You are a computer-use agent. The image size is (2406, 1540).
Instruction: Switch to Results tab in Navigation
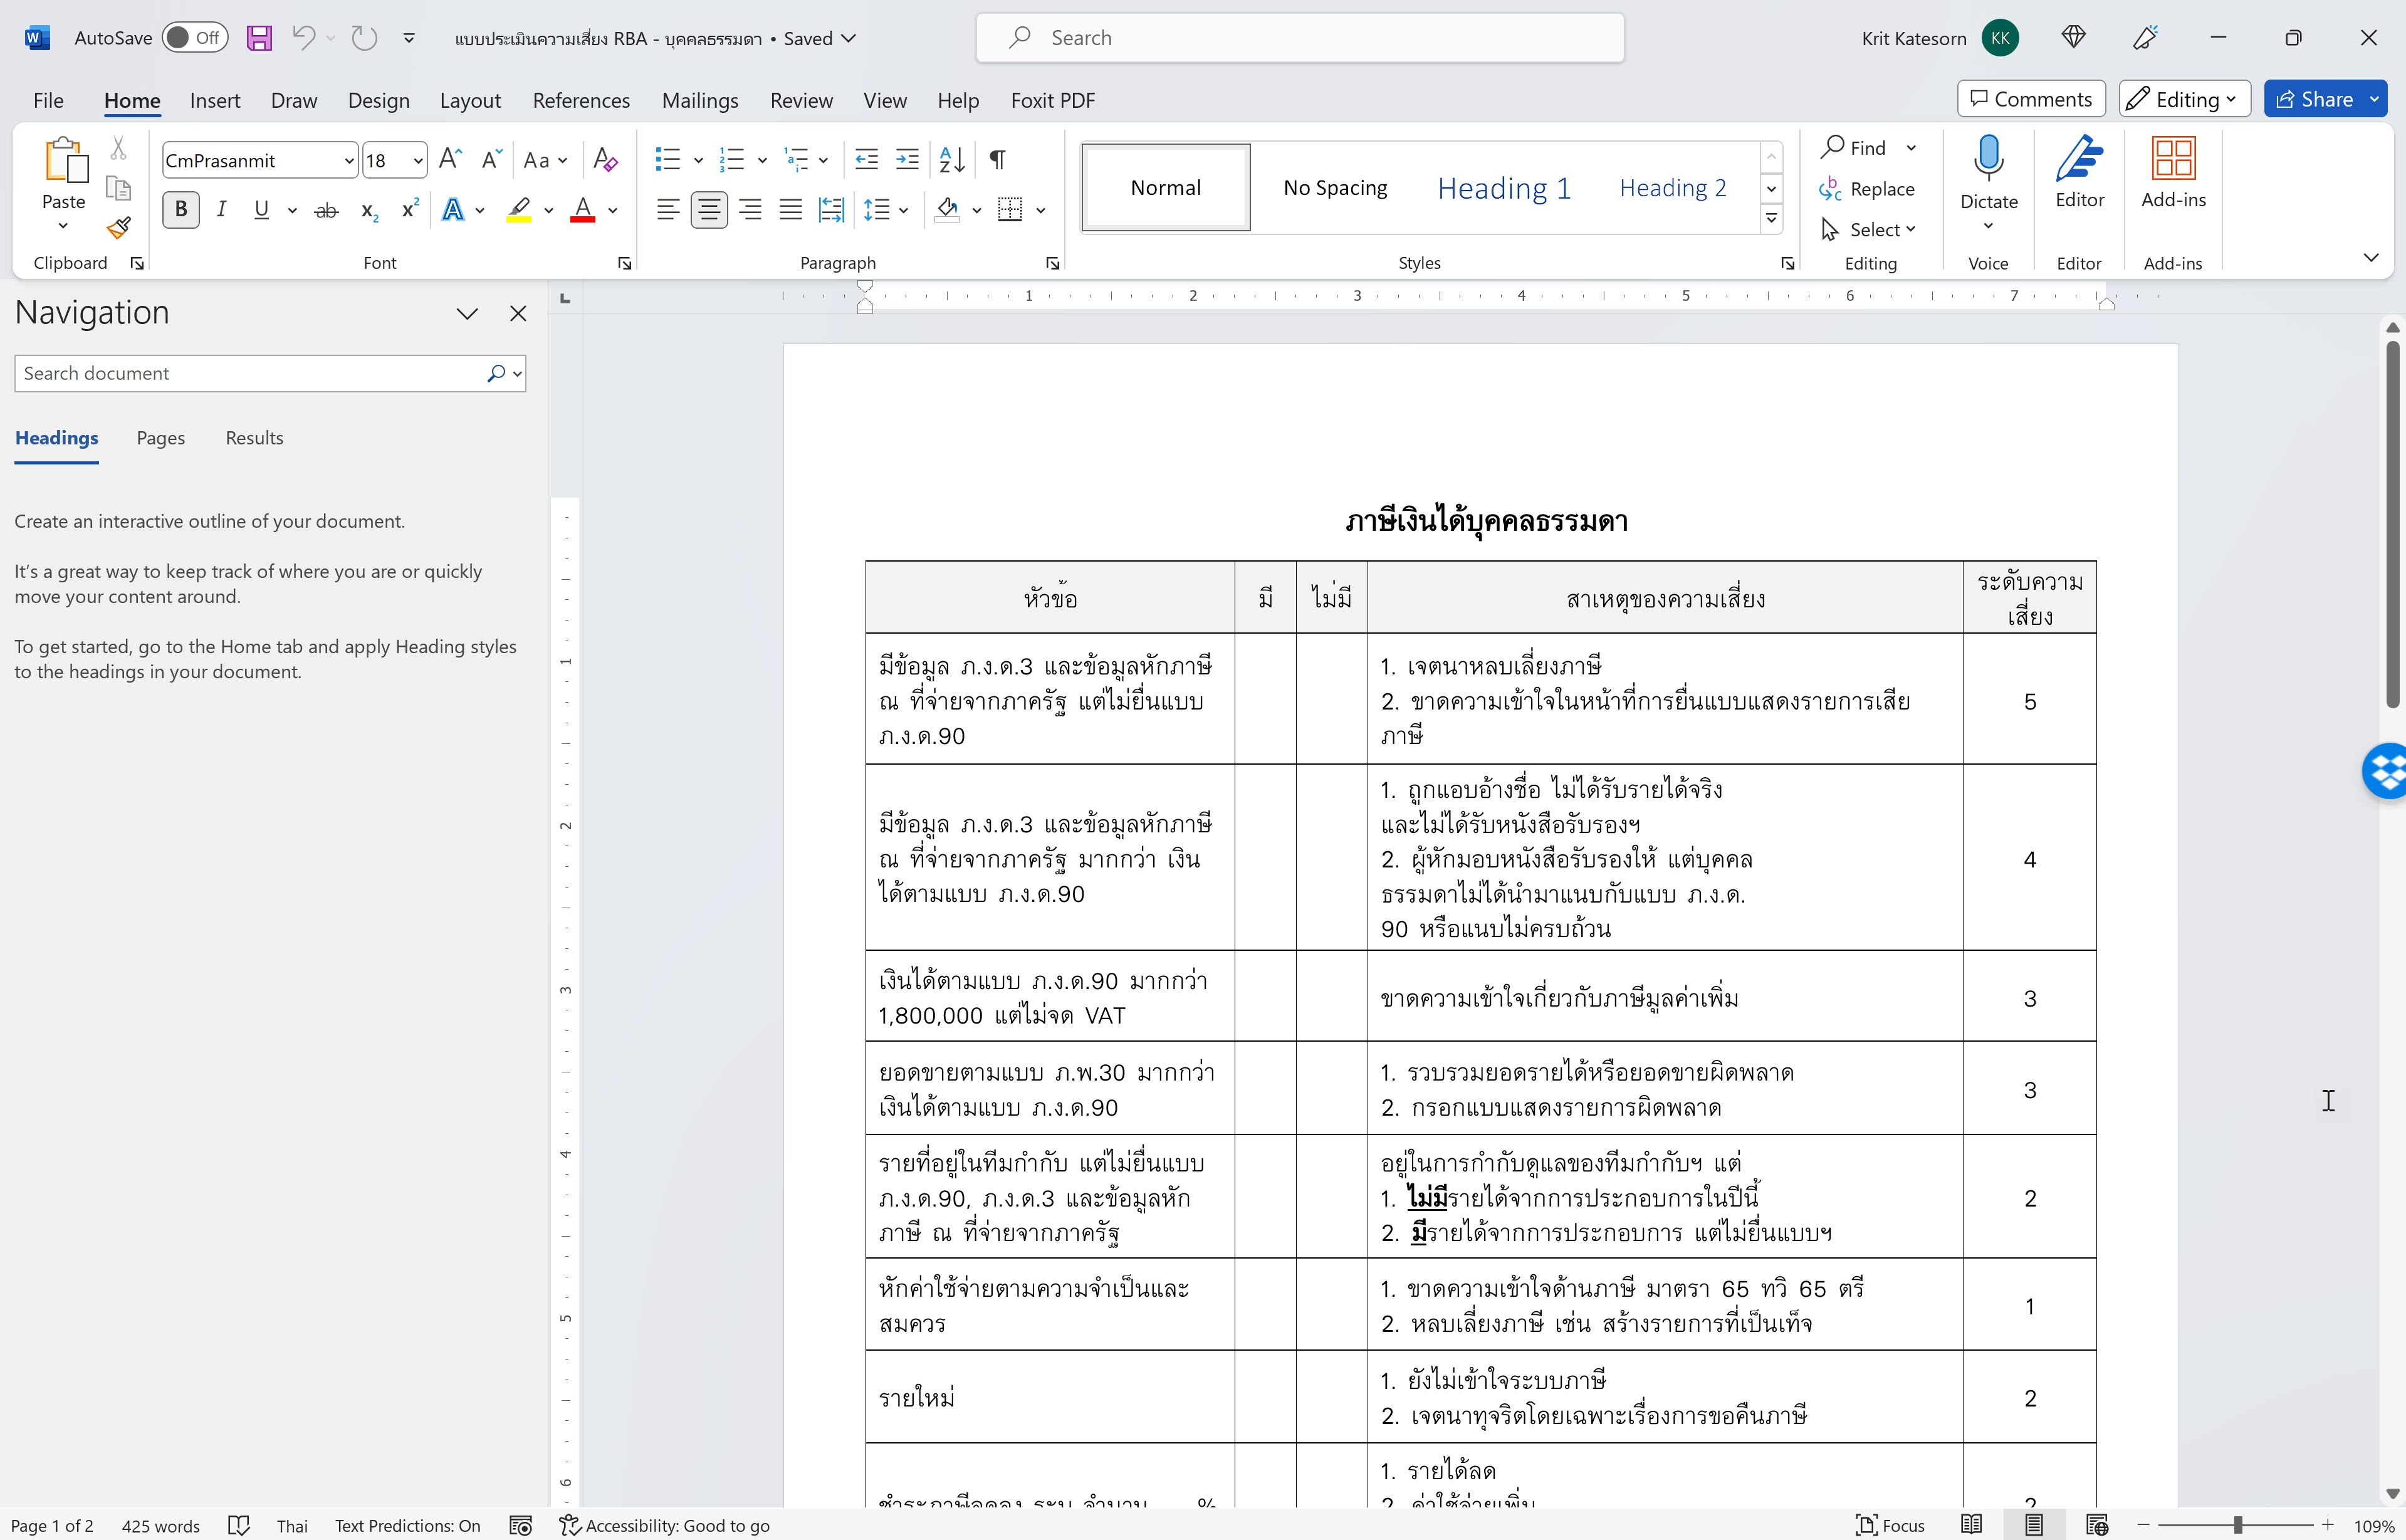tap(254, 438)
